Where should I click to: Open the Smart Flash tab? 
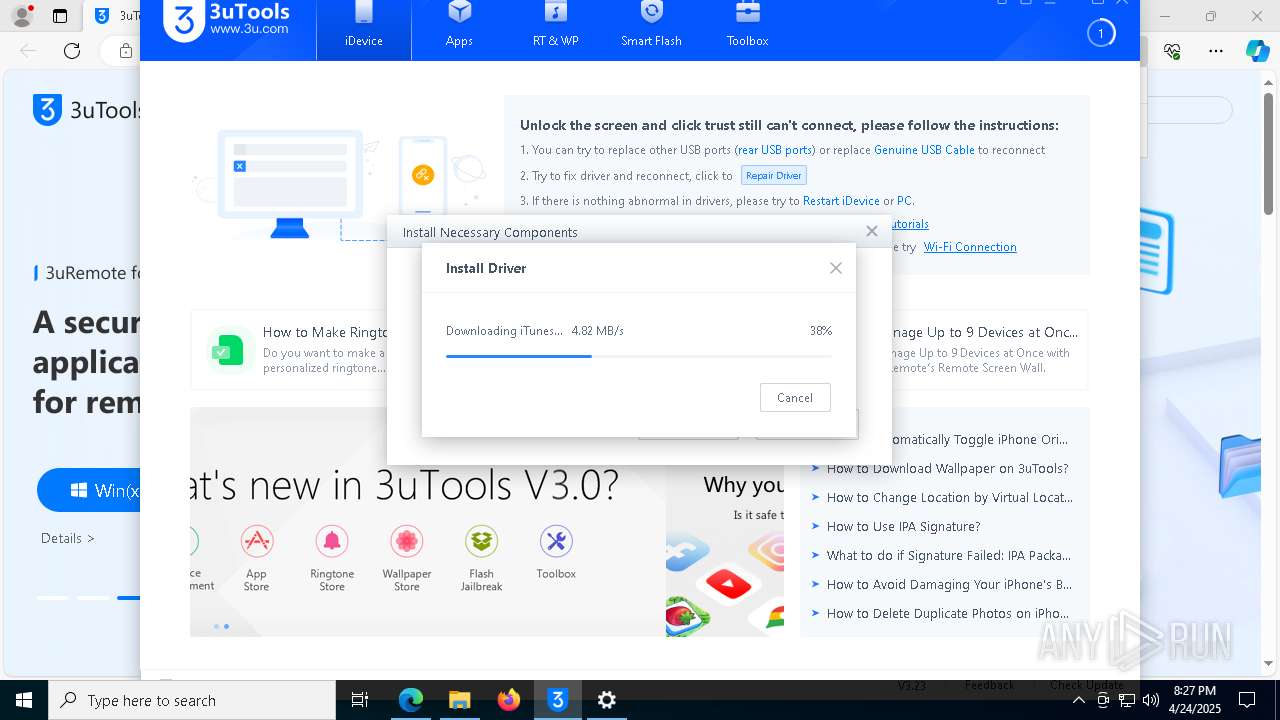pos(651,27)
